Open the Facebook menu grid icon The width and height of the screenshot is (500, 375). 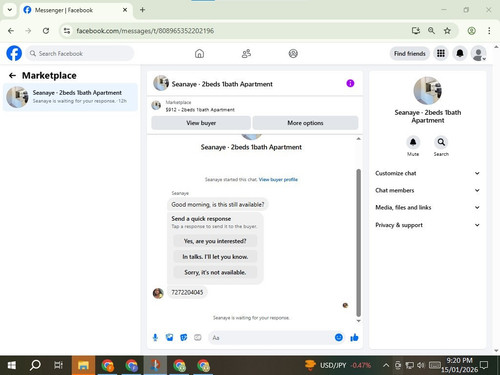click(441, 53)
